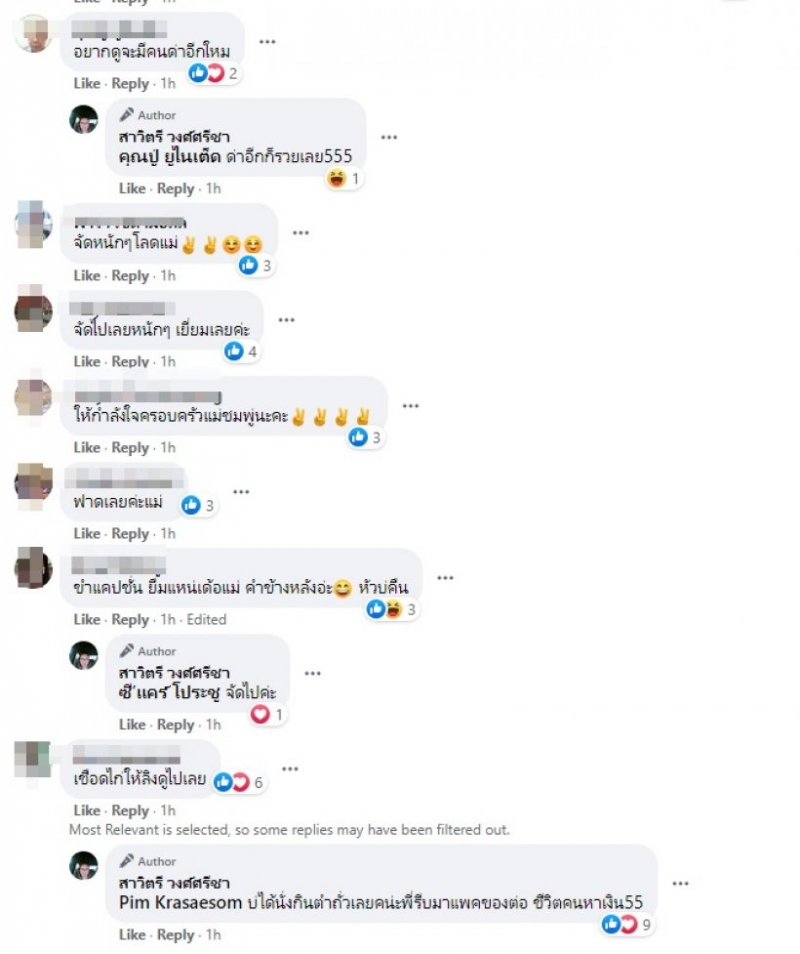Open three-dot menu on Pim Krasaesom reply
Image resolution: width=800 pixels, height=954 pixels.
[680, 883]
